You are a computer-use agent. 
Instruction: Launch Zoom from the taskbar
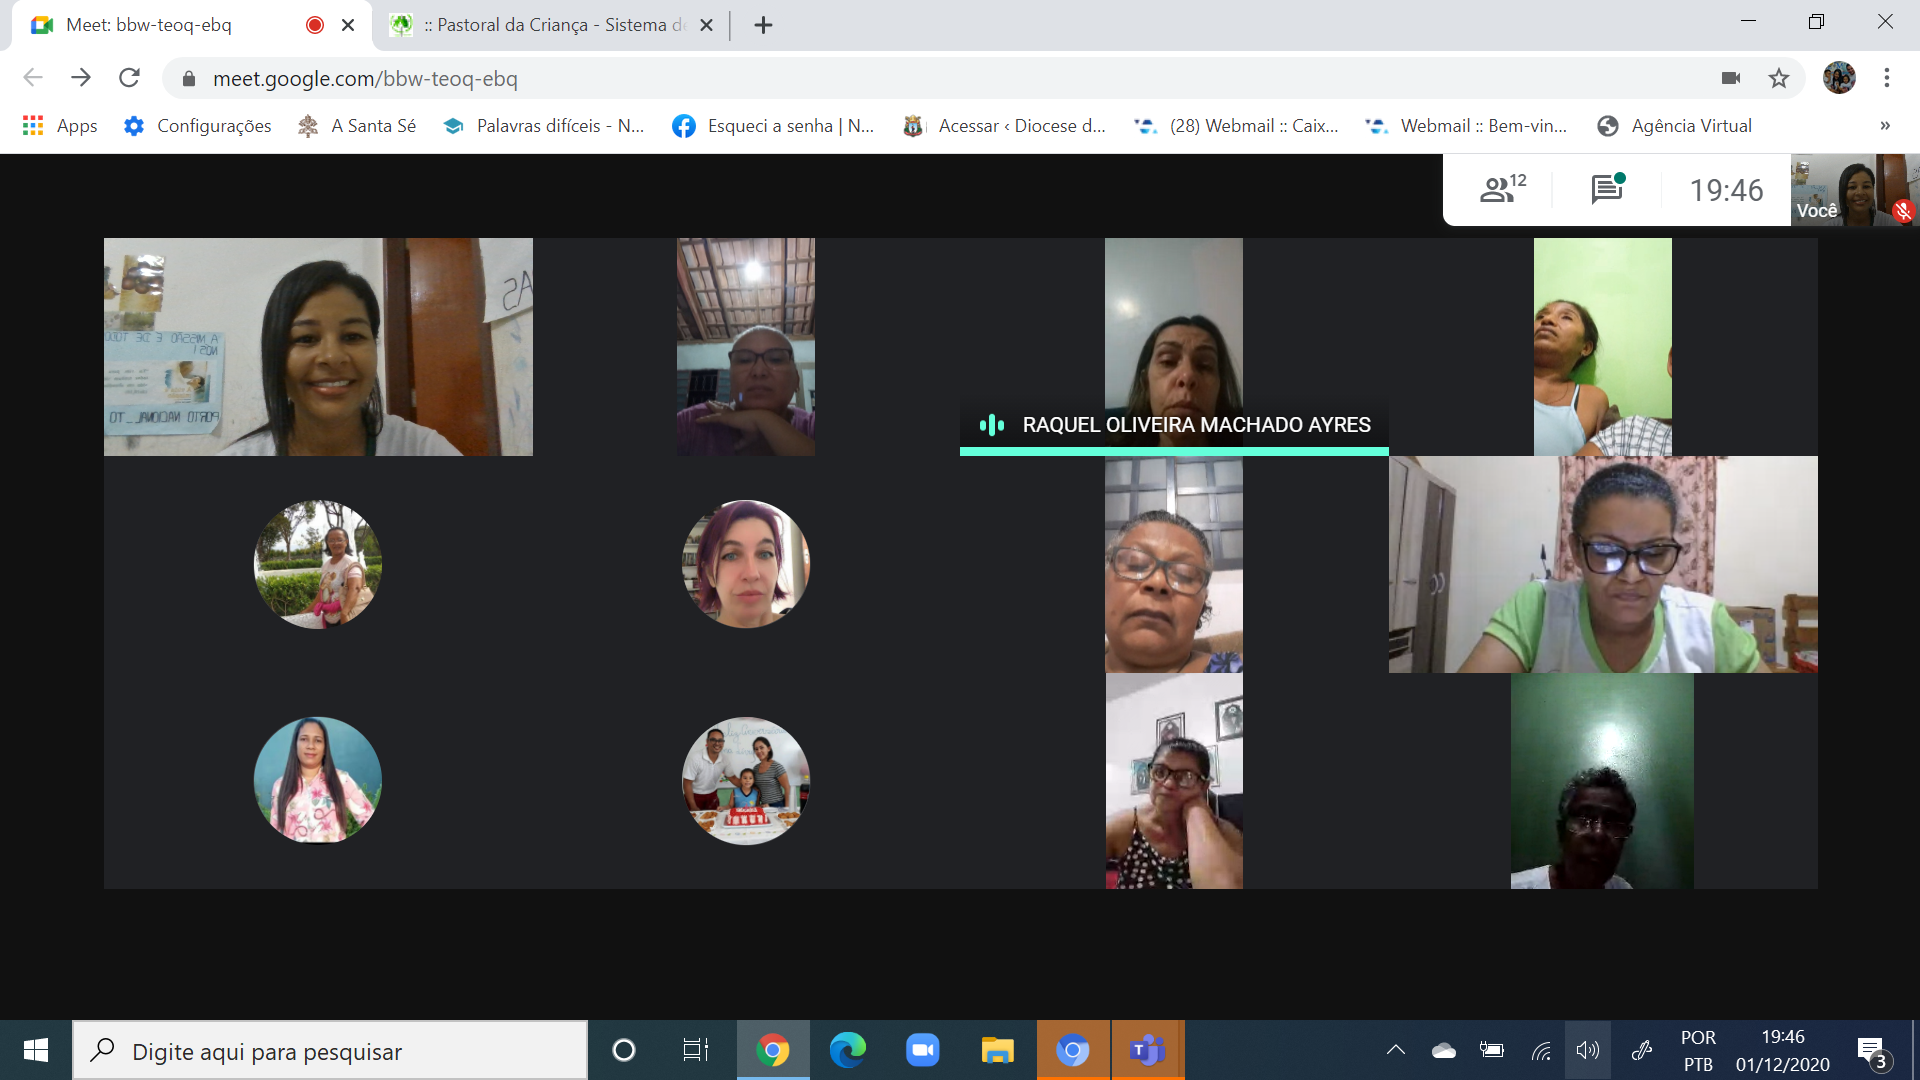pos(922,1050)
